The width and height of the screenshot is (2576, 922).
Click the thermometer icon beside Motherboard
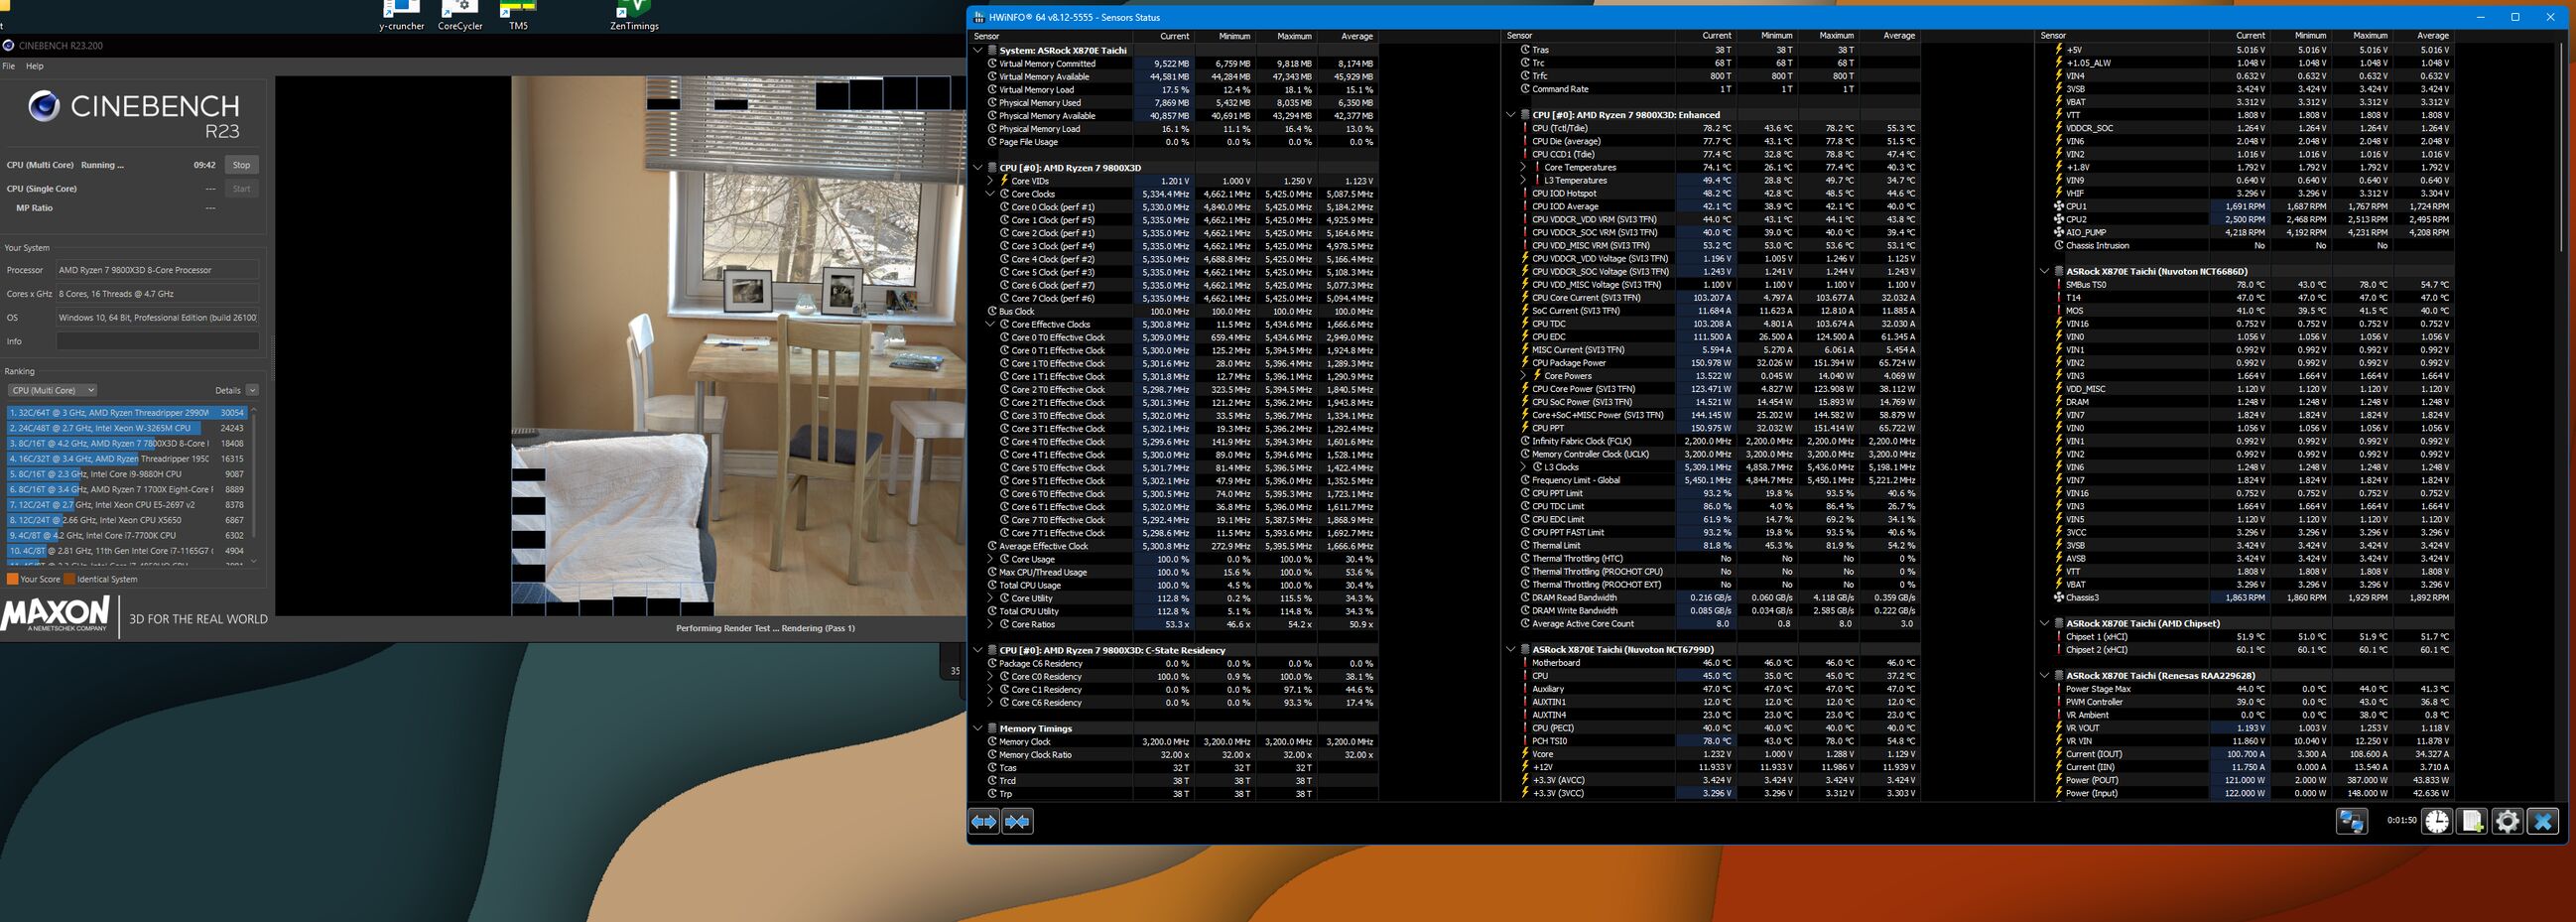(x=1525, y=663)
